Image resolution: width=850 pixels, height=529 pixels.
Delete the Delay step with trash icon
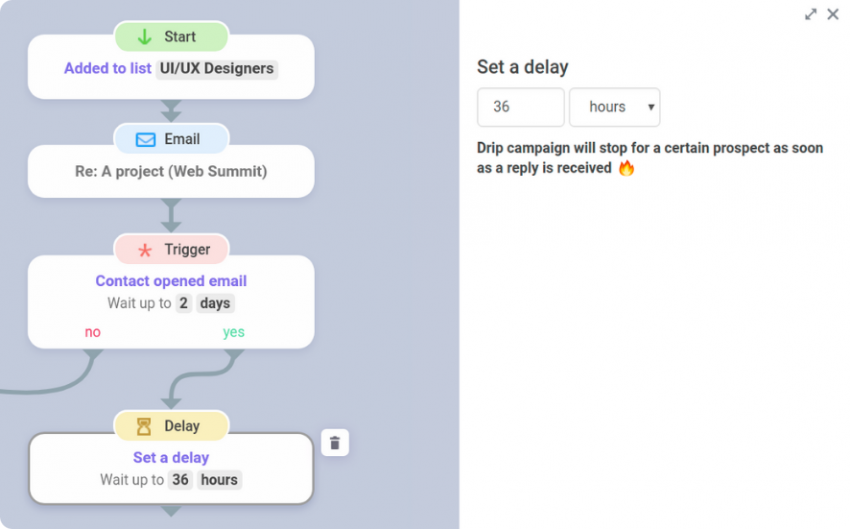click(x=335, y=443)
